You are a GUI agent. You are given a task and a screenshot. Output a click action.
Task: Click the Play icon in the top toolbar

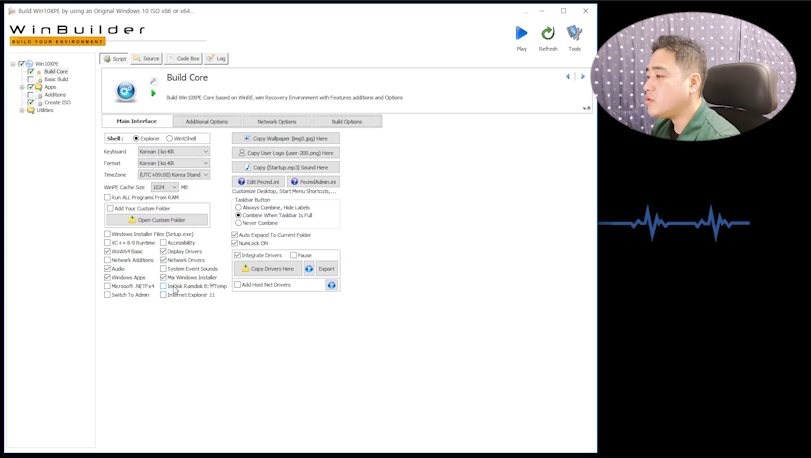pyautogui.click(x=521, y=33)
